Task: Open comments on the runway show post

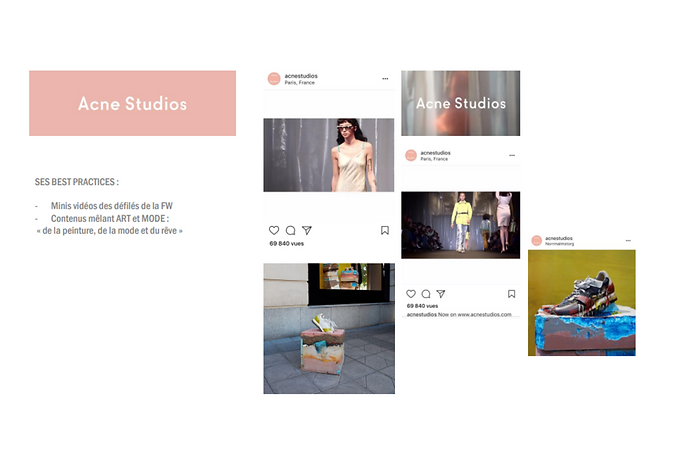Action: (426, 294)
